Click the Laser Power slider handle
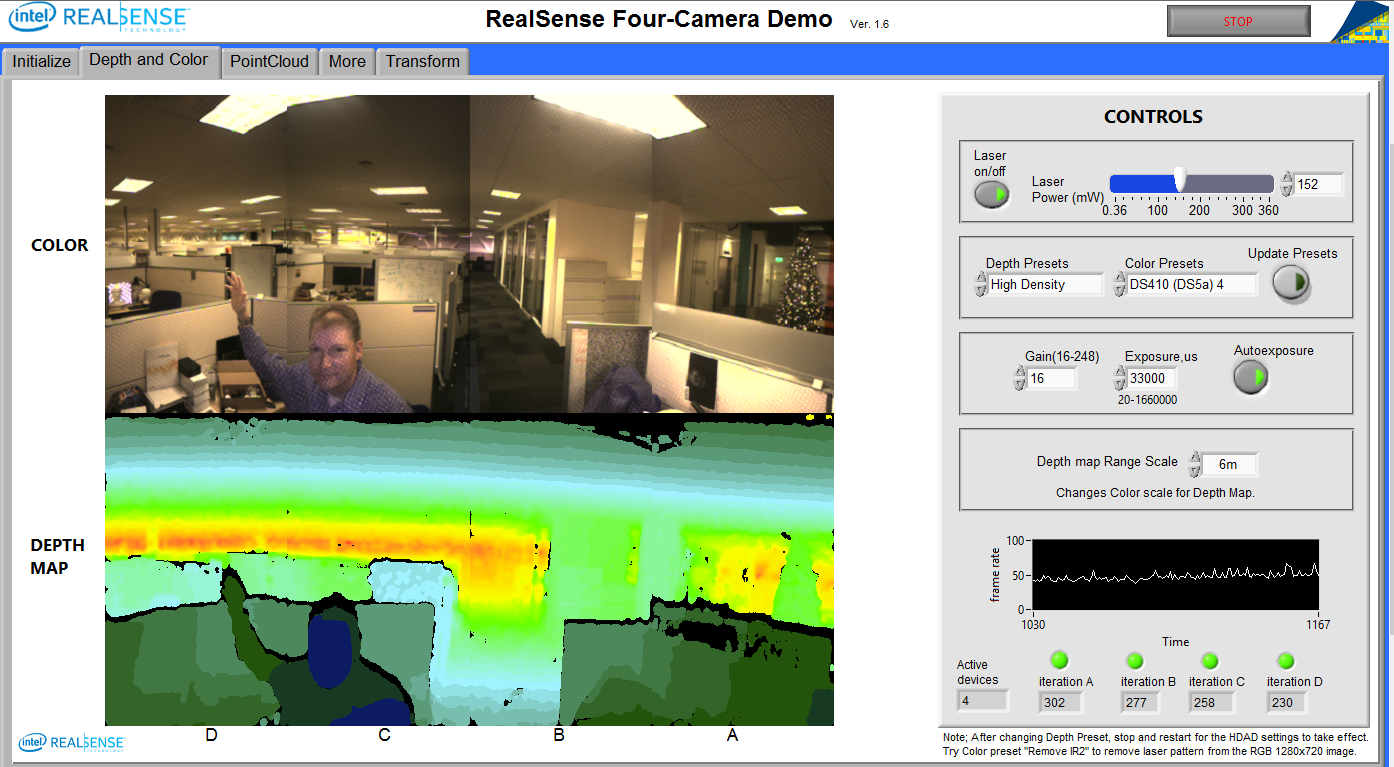 point(1180,179)
